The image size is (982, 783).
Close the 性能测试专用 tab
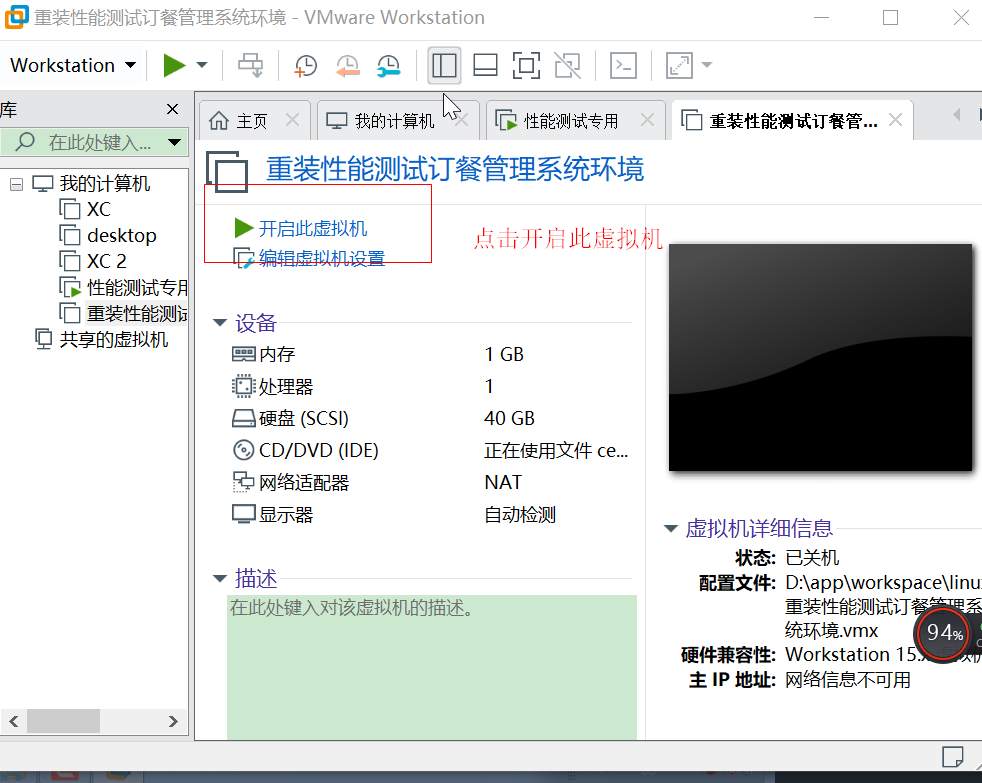point(648,120)
